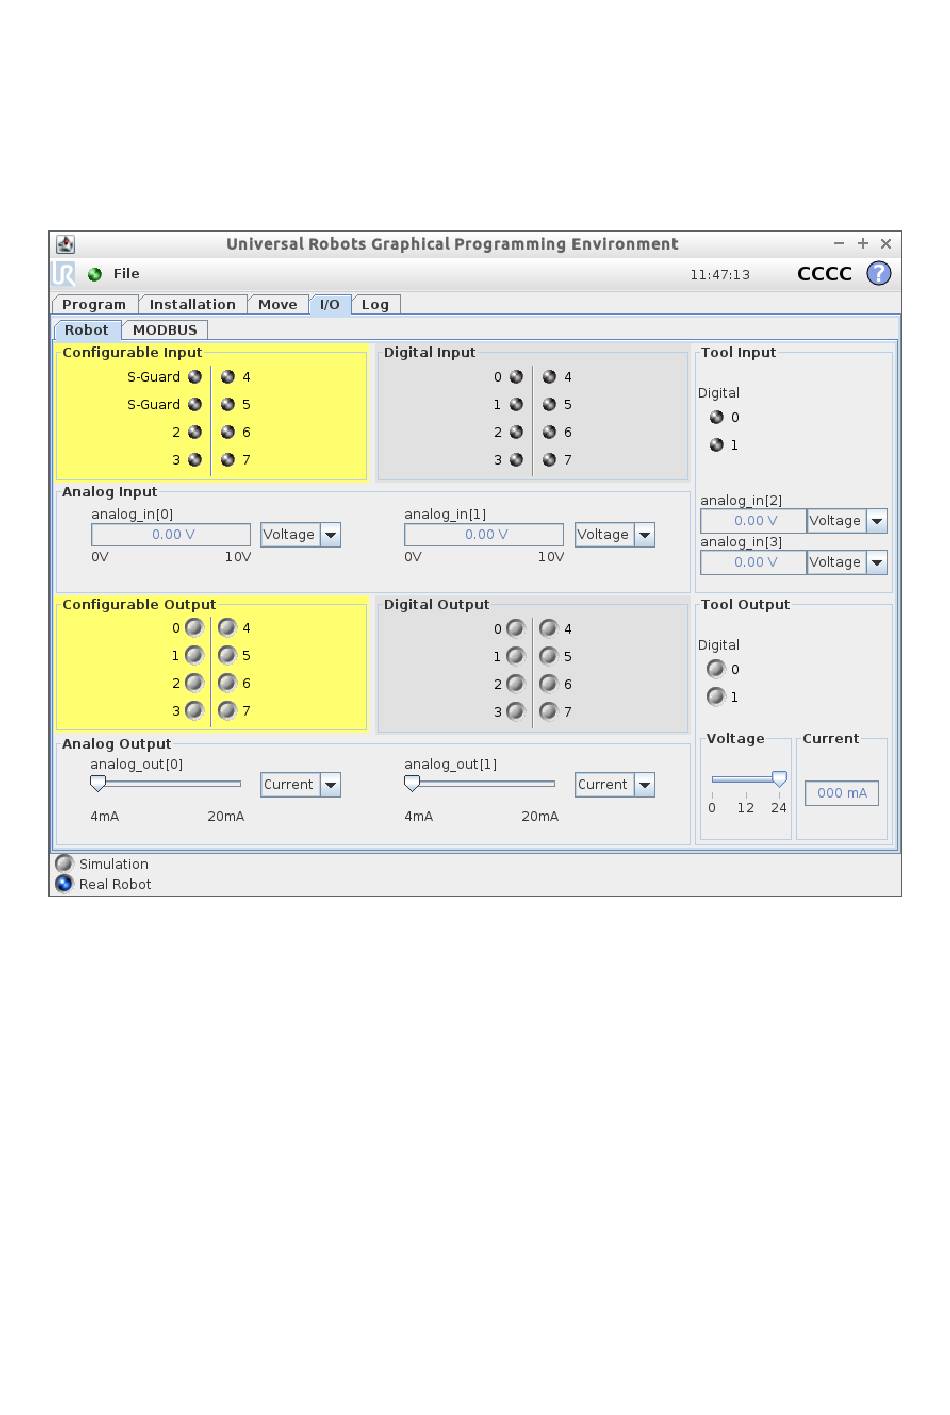Toggle Configurable Output 5
Screen dimensions: 950x1415
point(227,655)
